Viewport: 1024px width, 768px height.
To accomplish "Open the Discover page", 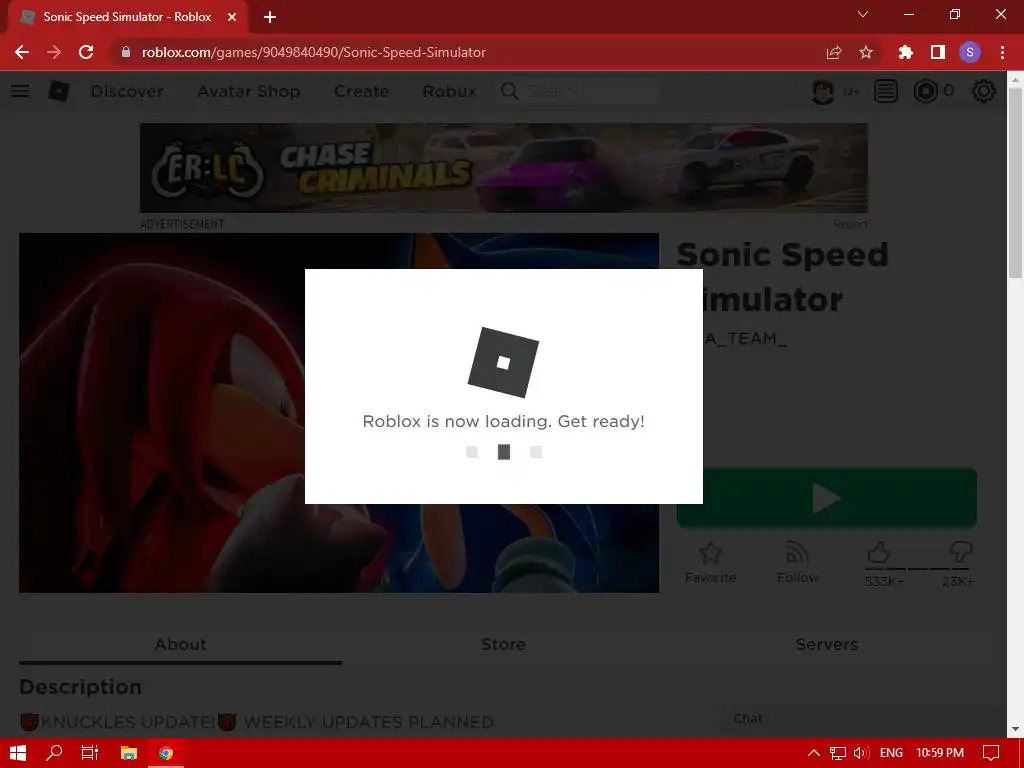I will coord(127,91).
